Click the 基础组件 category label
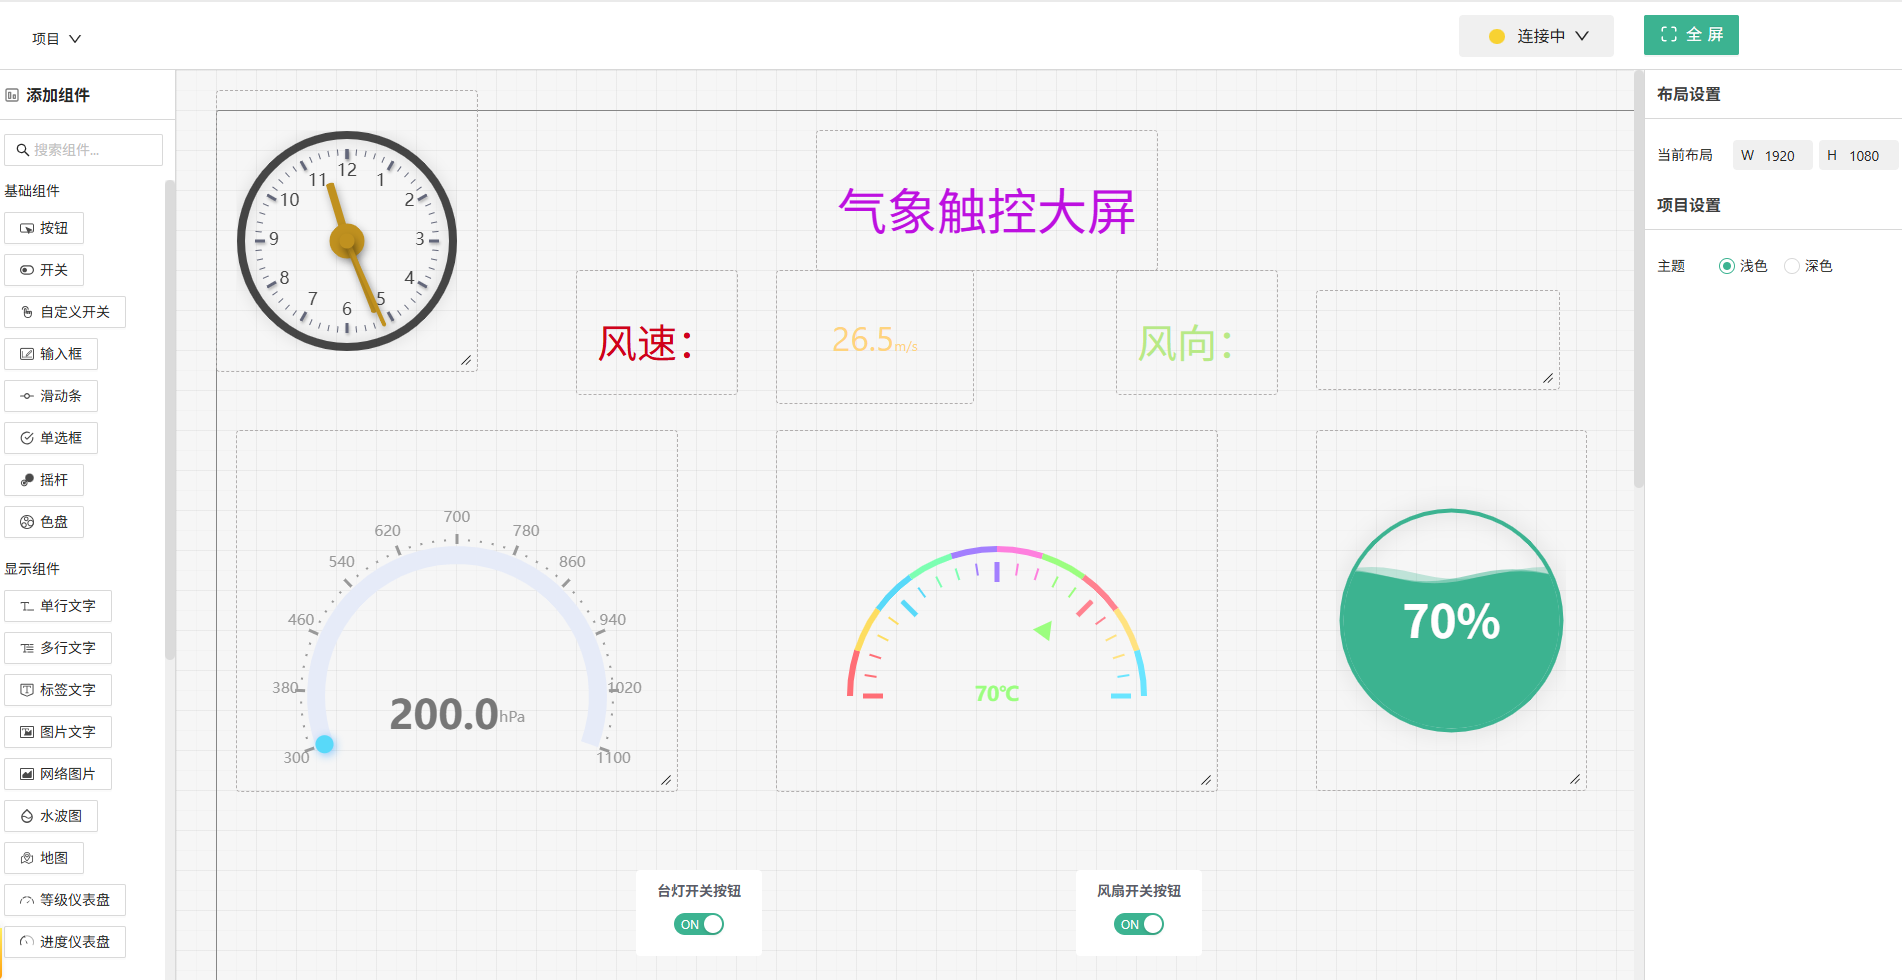 32,191
